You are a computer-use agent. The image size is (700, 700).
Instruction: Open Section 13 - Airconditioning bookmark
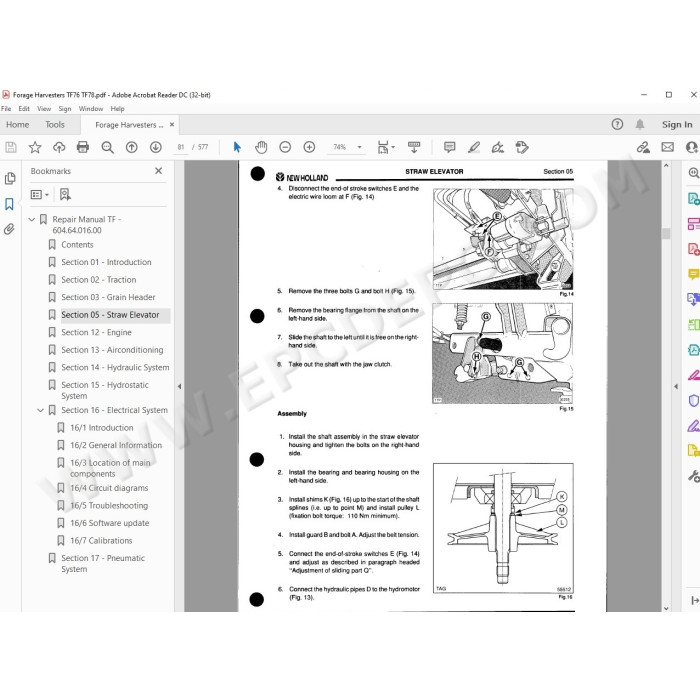[x=112, y=350]
